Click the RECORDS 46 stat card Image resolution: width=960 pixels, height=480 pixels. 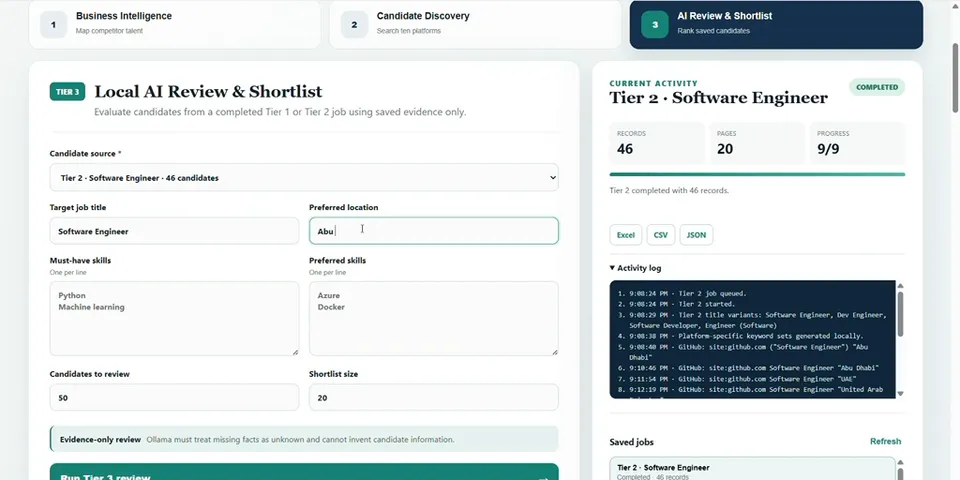click(x=657, y=143)
